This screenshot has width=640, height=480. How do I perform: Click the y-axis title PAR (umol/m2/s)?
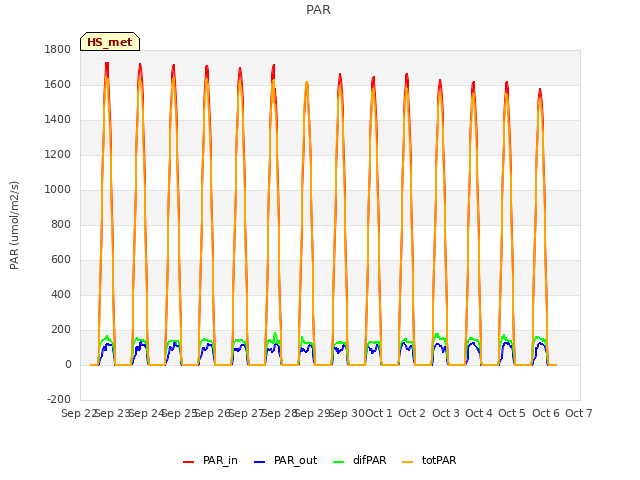point(14,225)
